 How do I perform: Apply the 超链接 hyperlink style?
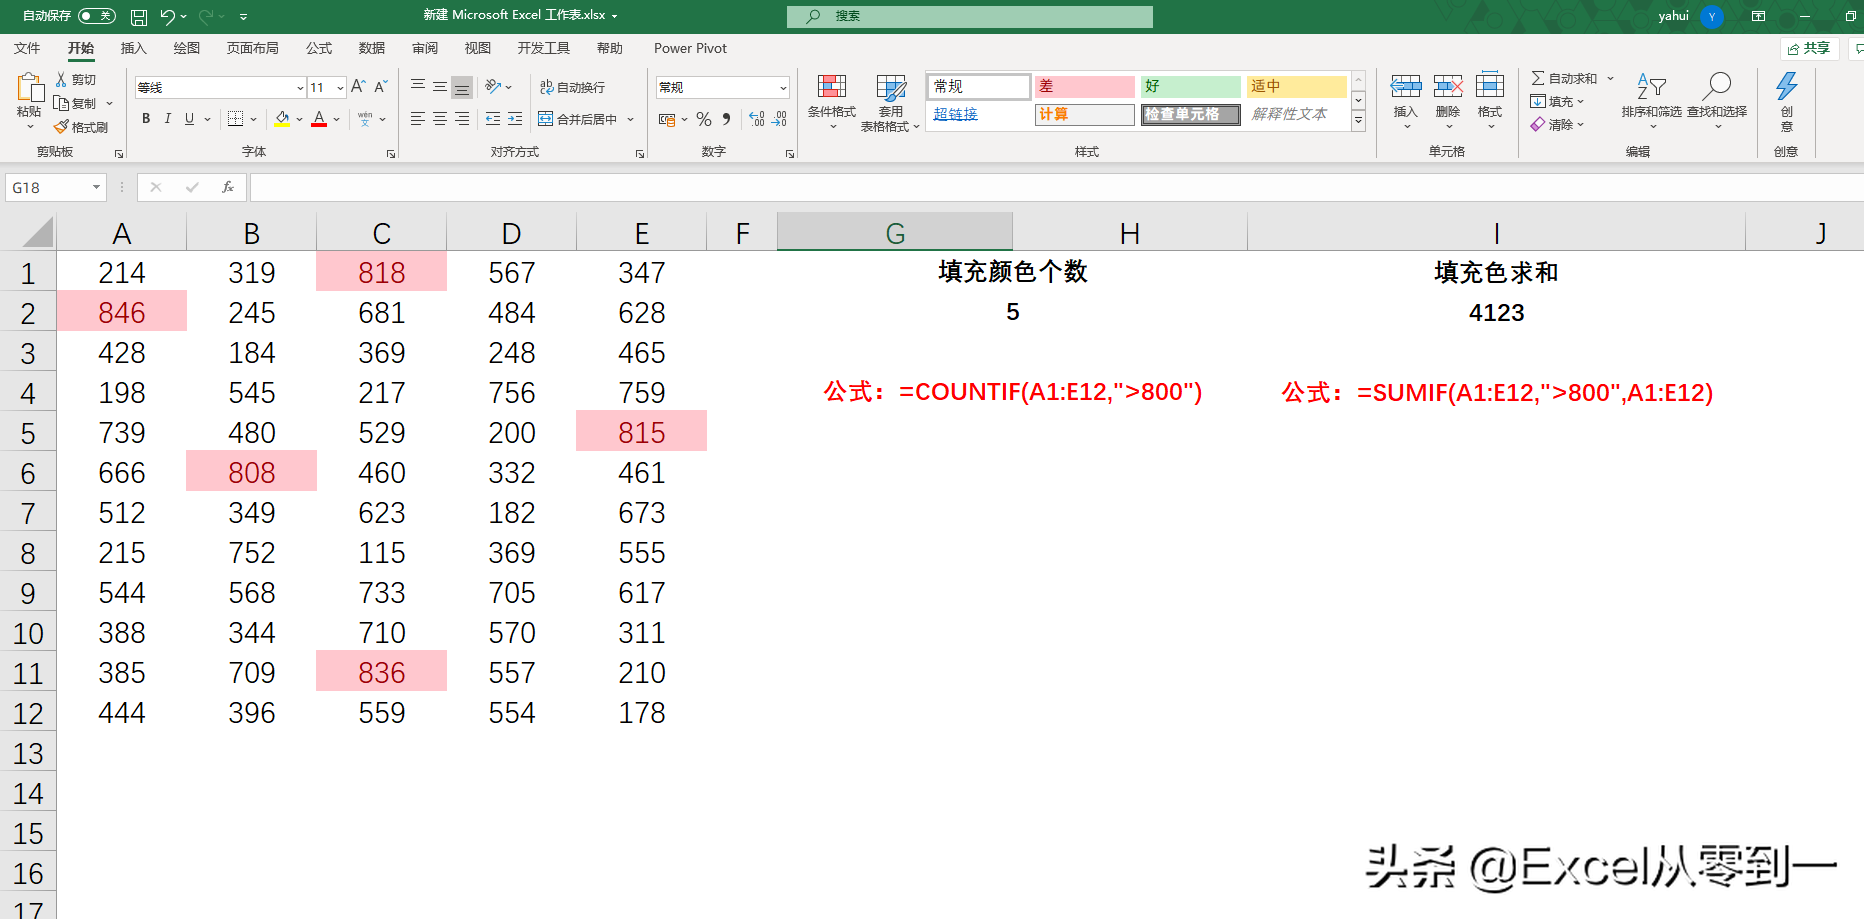point(955,114)
